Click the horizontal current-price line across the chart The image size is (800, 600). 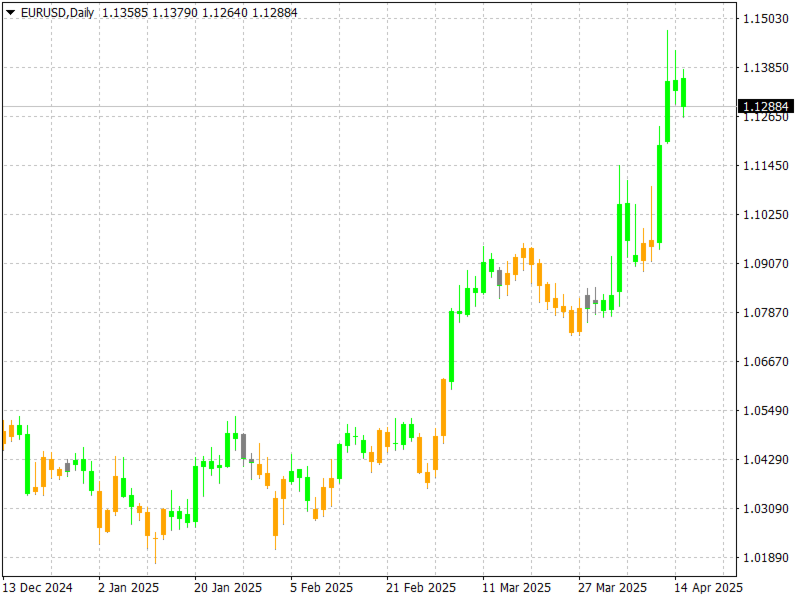point(369,107)
